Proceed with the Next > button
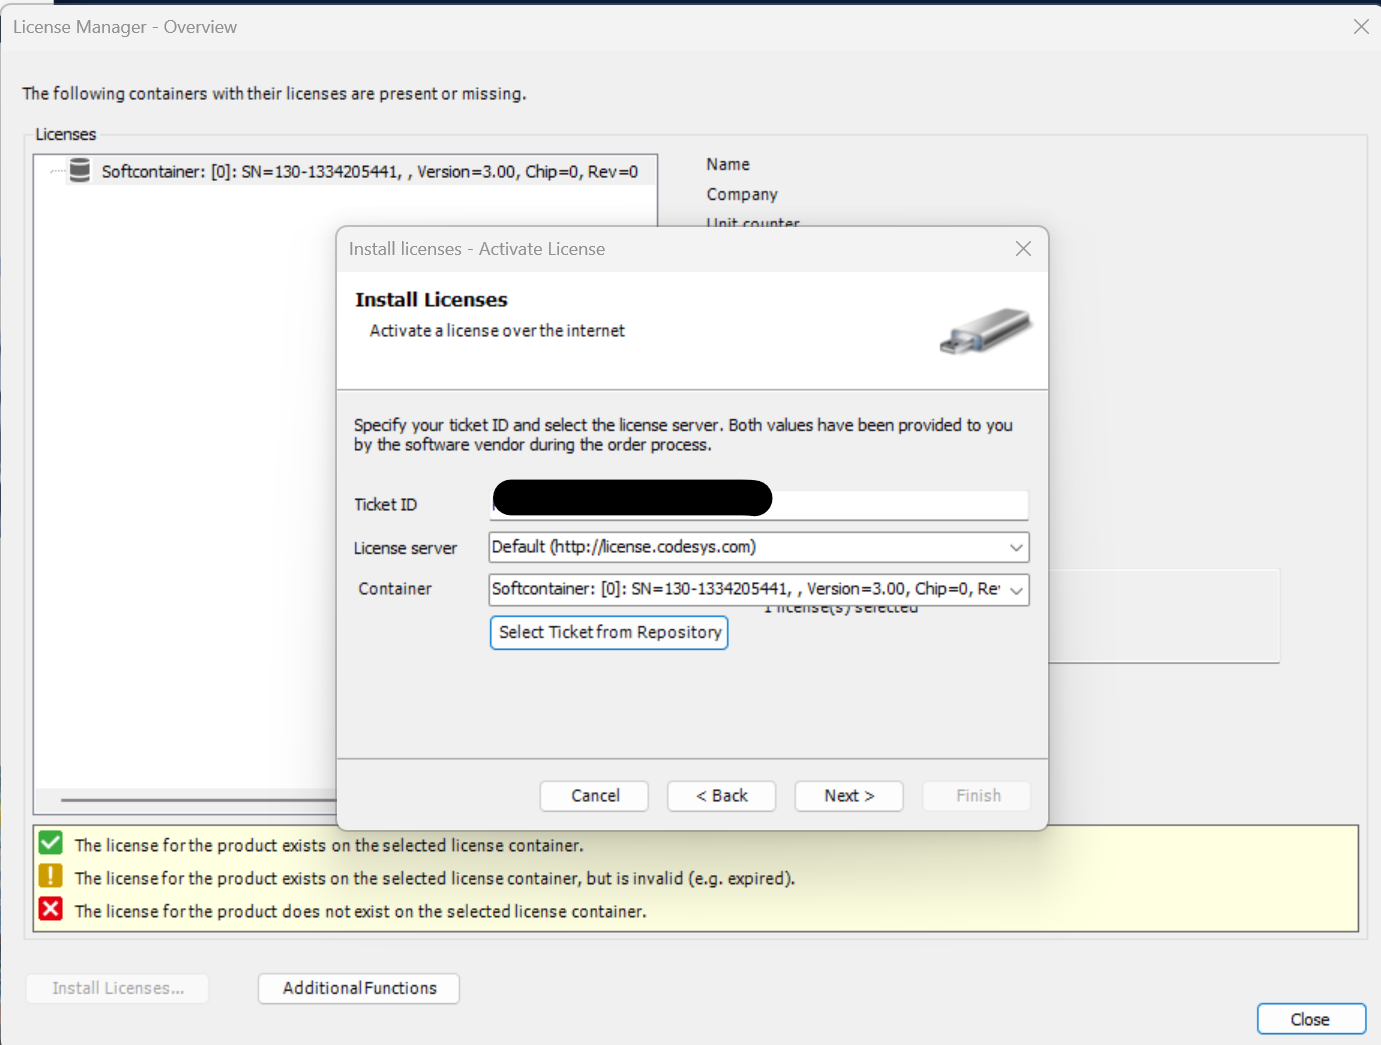 tap(848, 796)
